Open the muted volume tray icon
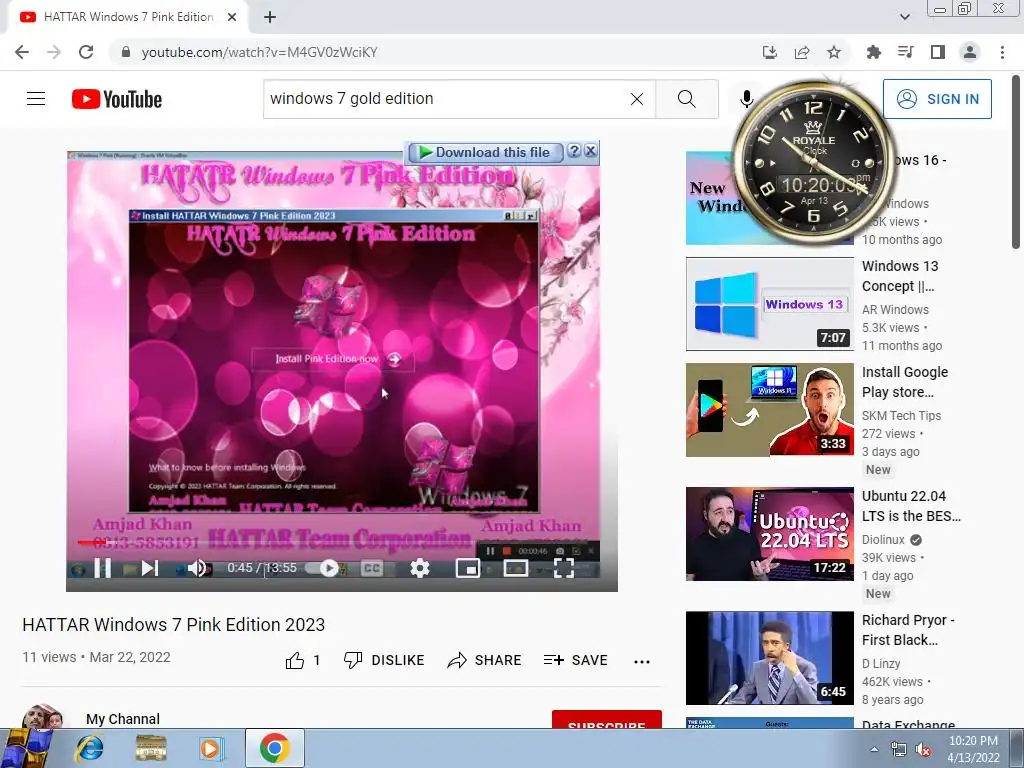This screenshot has width=1024, height=768. [x=923, y=750]
